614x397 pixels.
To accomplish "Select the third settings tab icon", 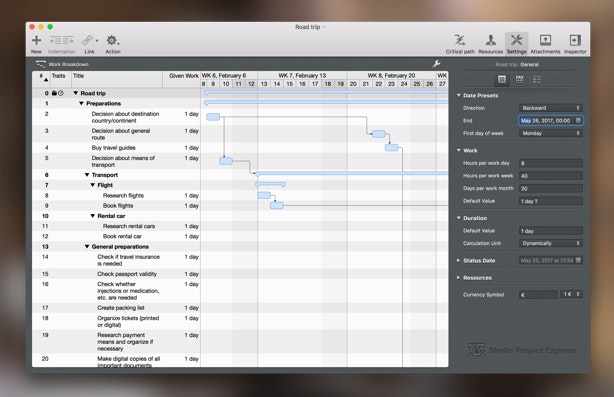I will [537, 79].
